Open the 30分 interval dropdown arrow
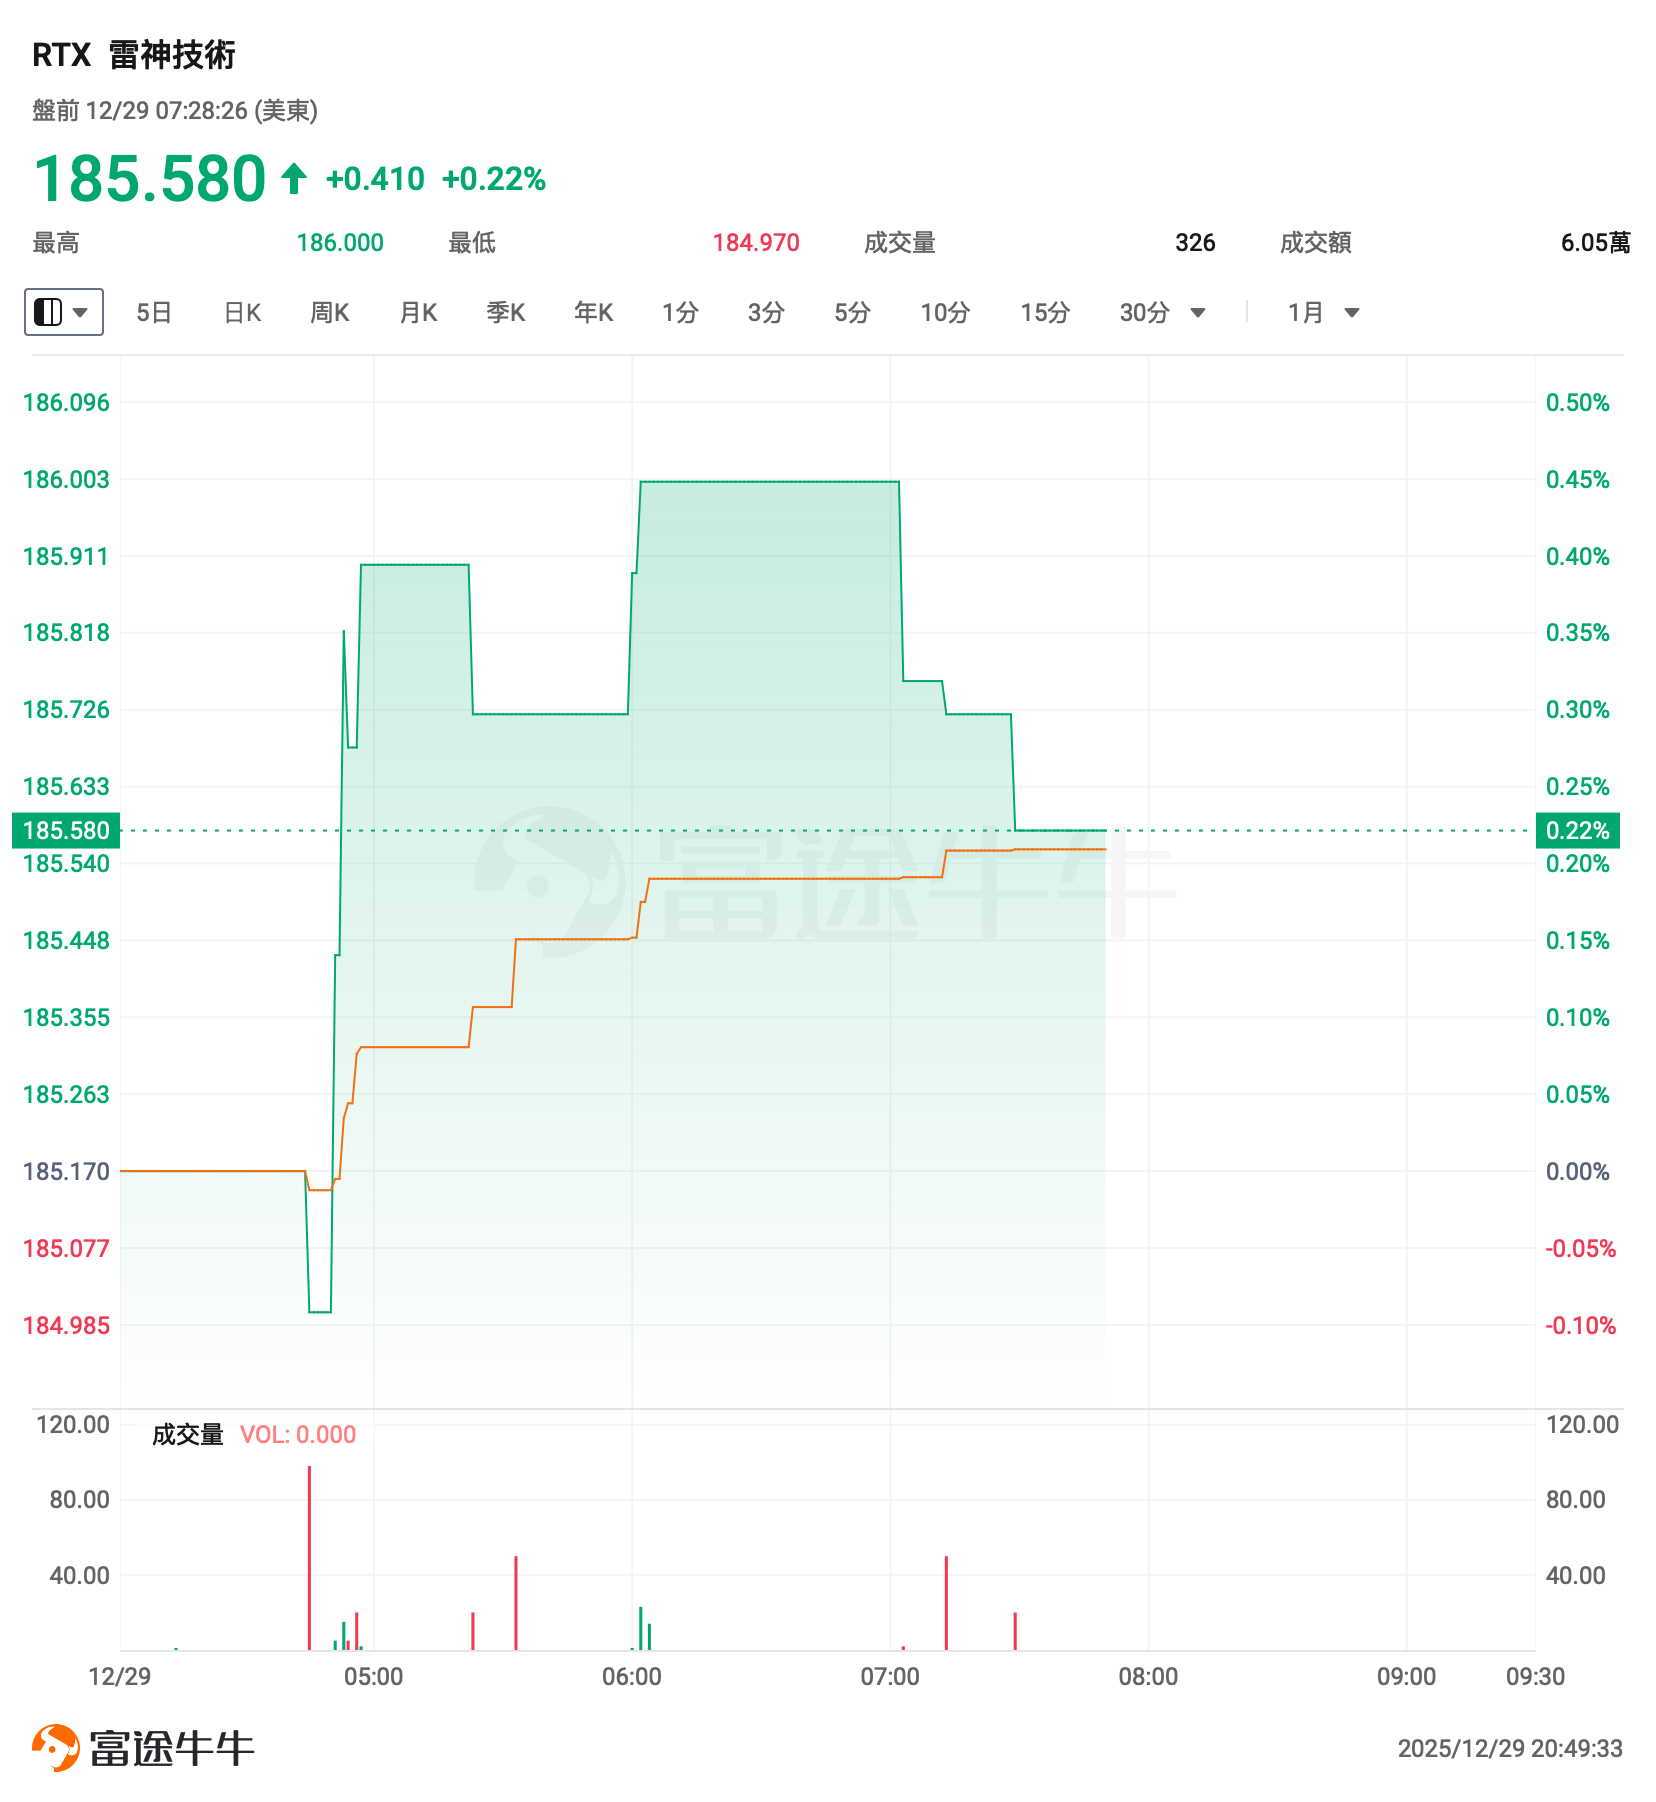The image size is (1656, 1802). [x=1198, y=313]
